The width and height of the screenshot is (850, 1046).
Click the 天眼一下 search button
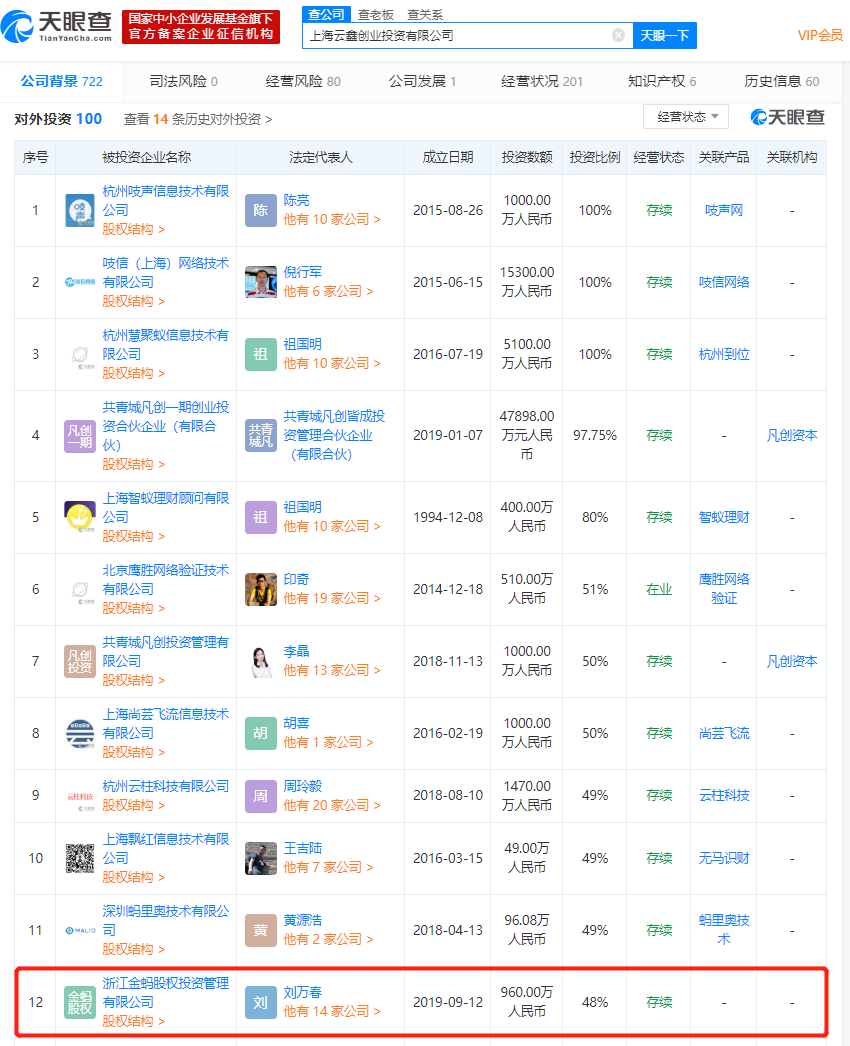pyautogui.click(x=665, y=35)
